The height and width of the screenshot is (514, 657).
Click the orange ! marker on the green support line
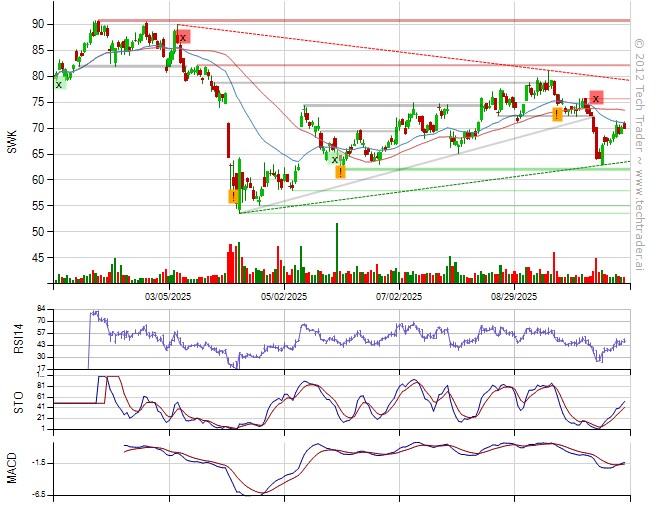click(x=341, y=172)
